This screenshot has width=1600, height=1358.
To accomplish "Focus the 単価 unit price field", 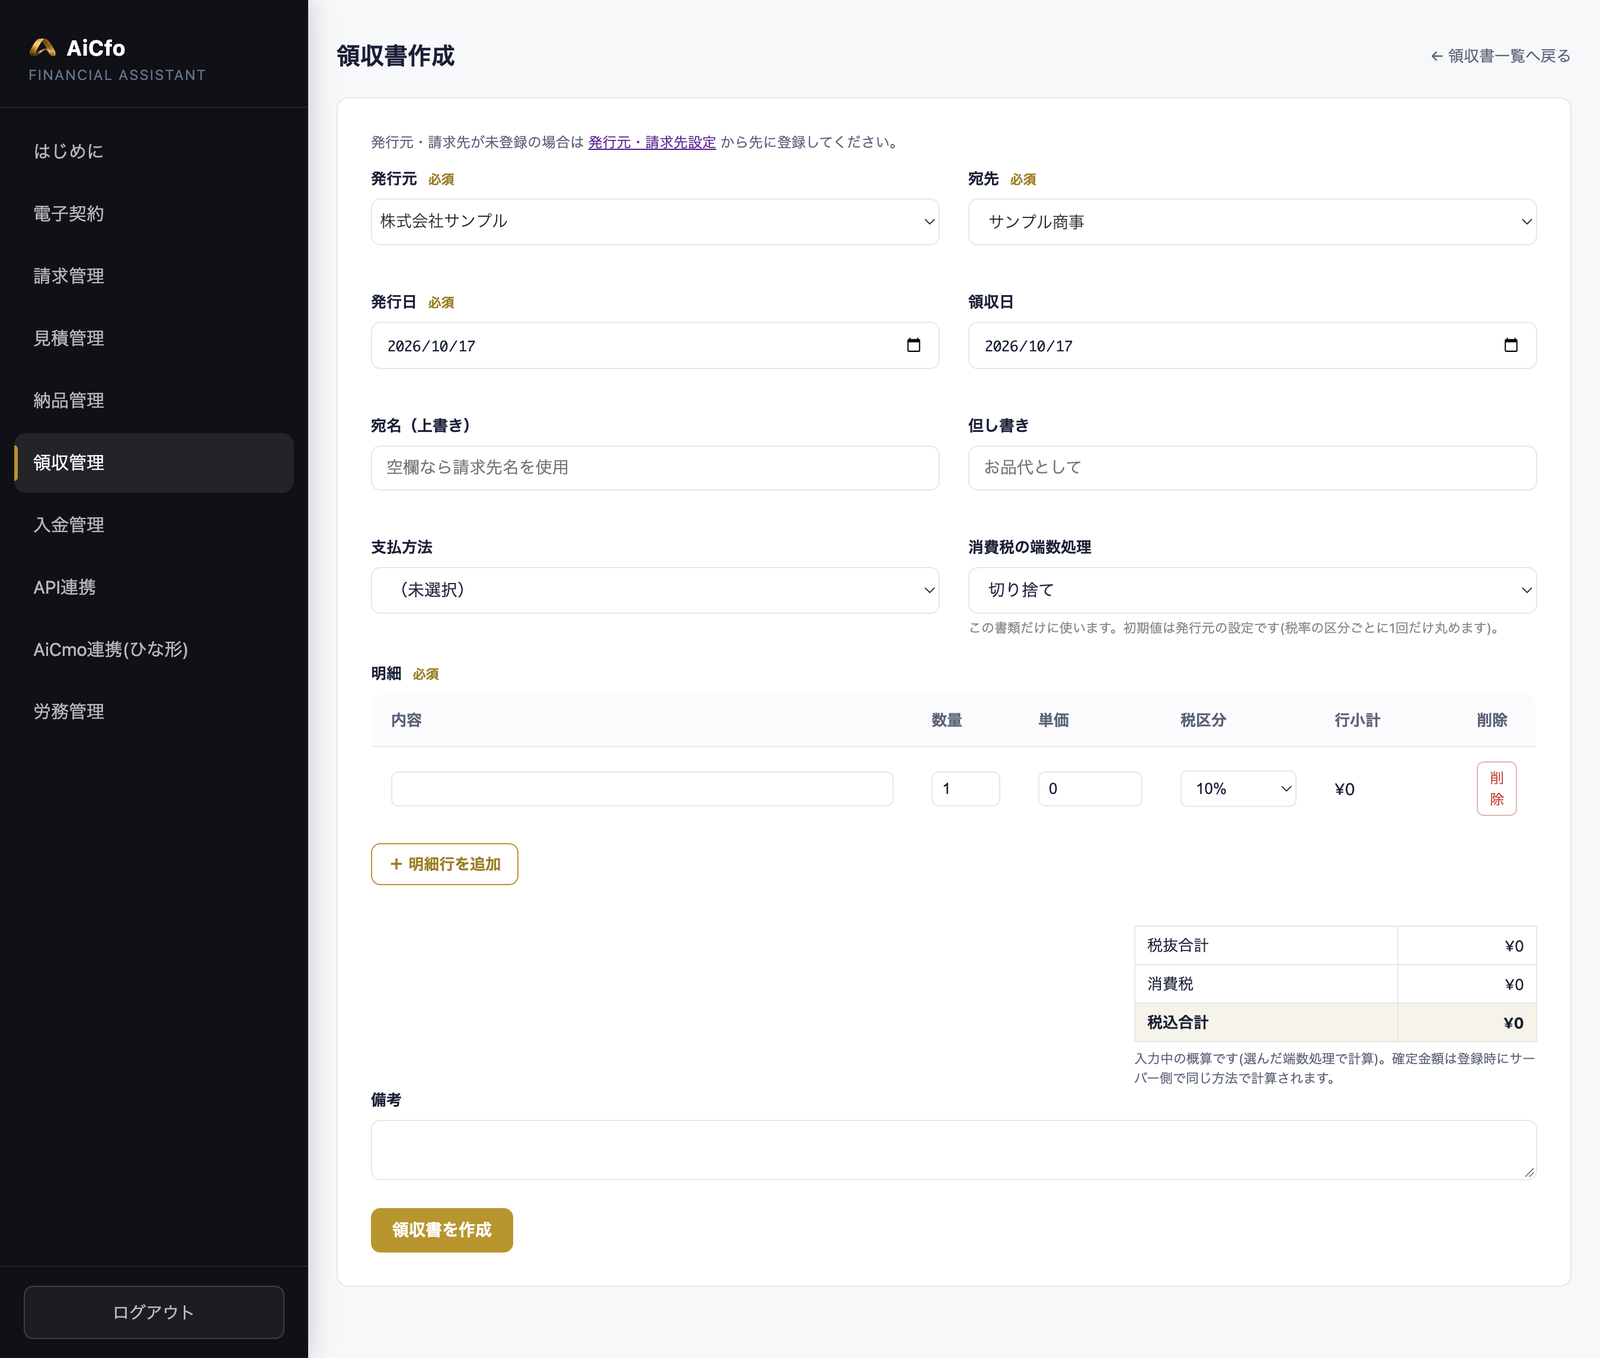I will point(1090,789).
